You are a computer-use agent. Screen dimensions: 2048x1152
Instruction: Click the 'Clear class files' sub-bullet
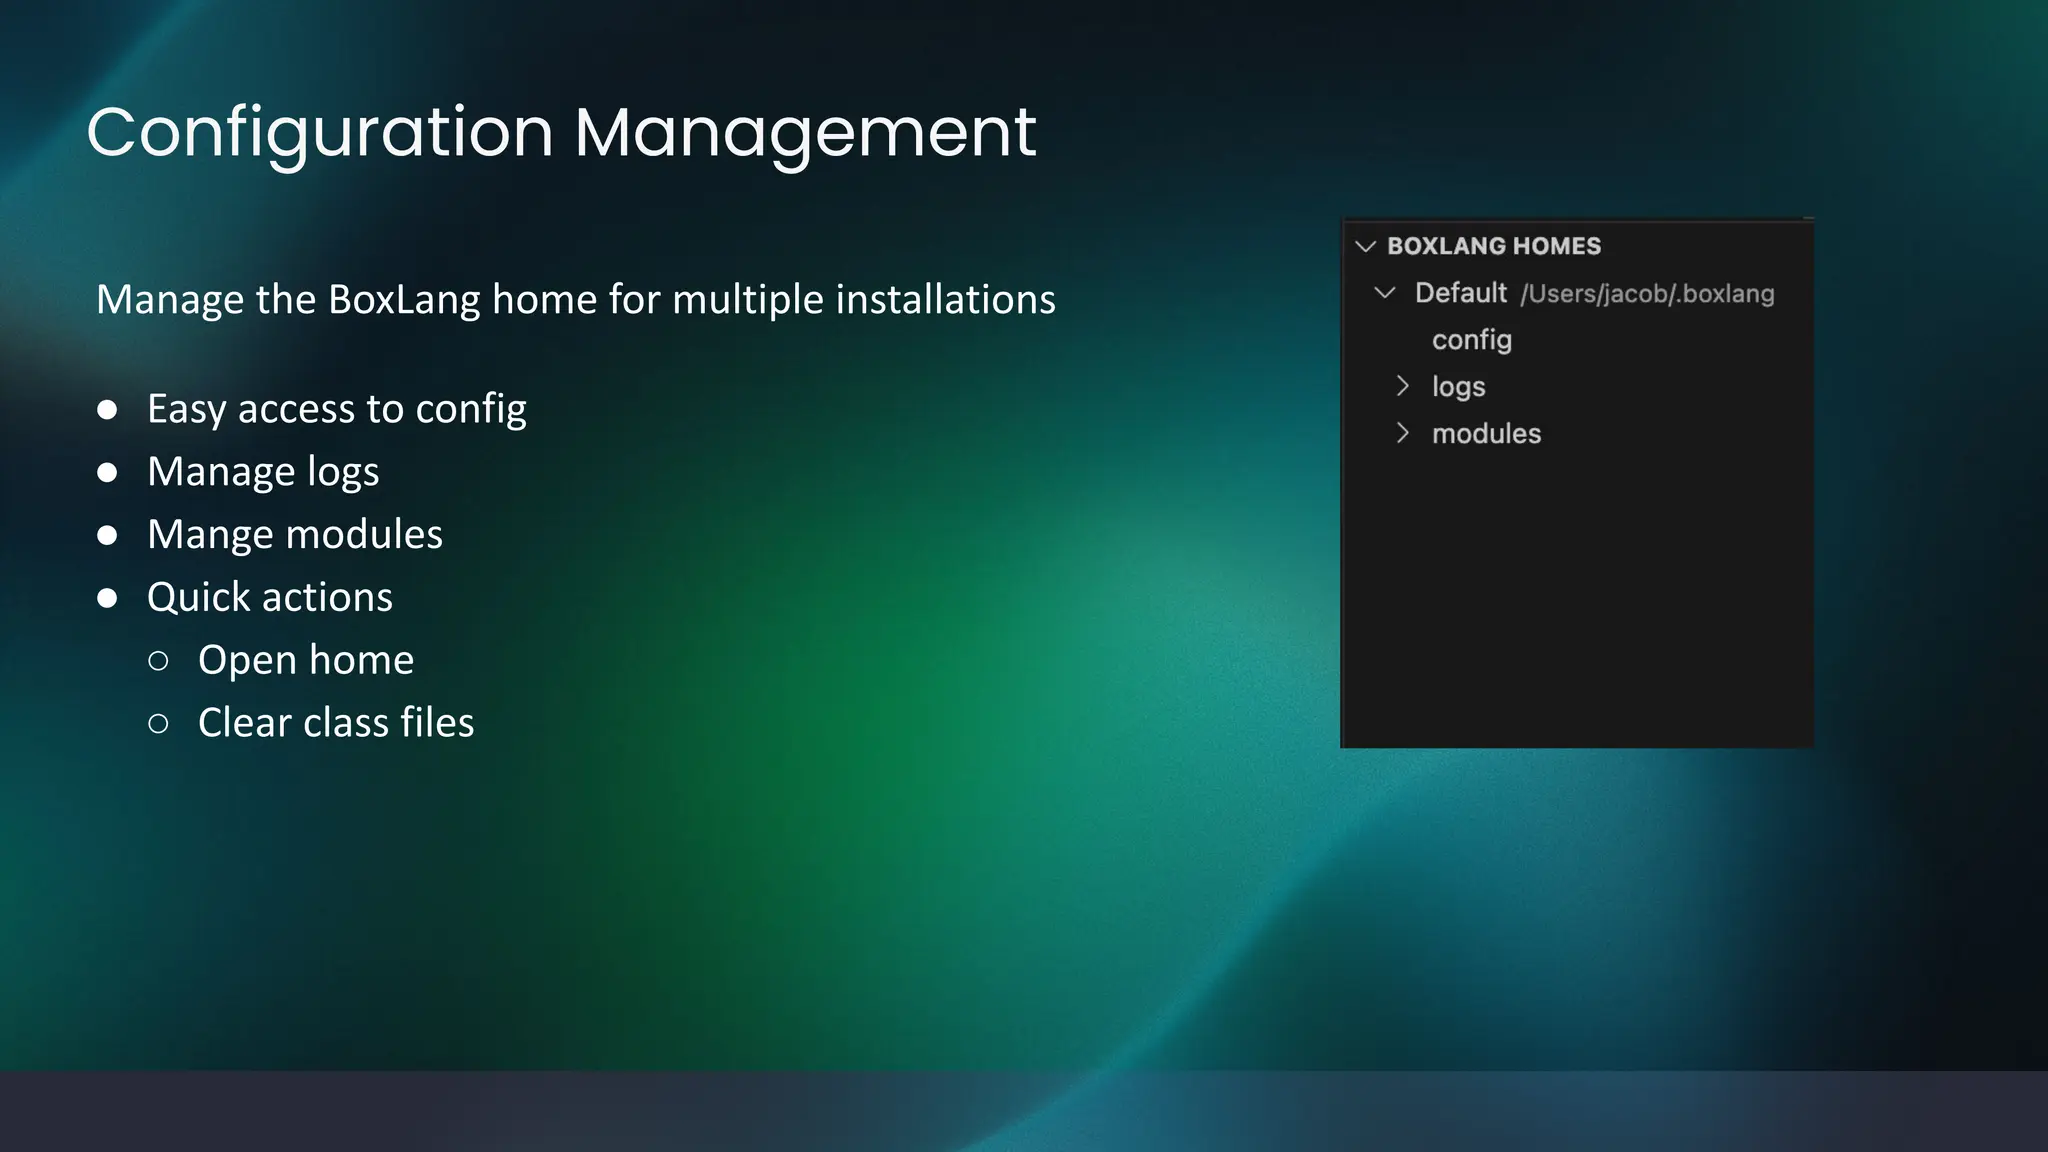pos(336,723)
